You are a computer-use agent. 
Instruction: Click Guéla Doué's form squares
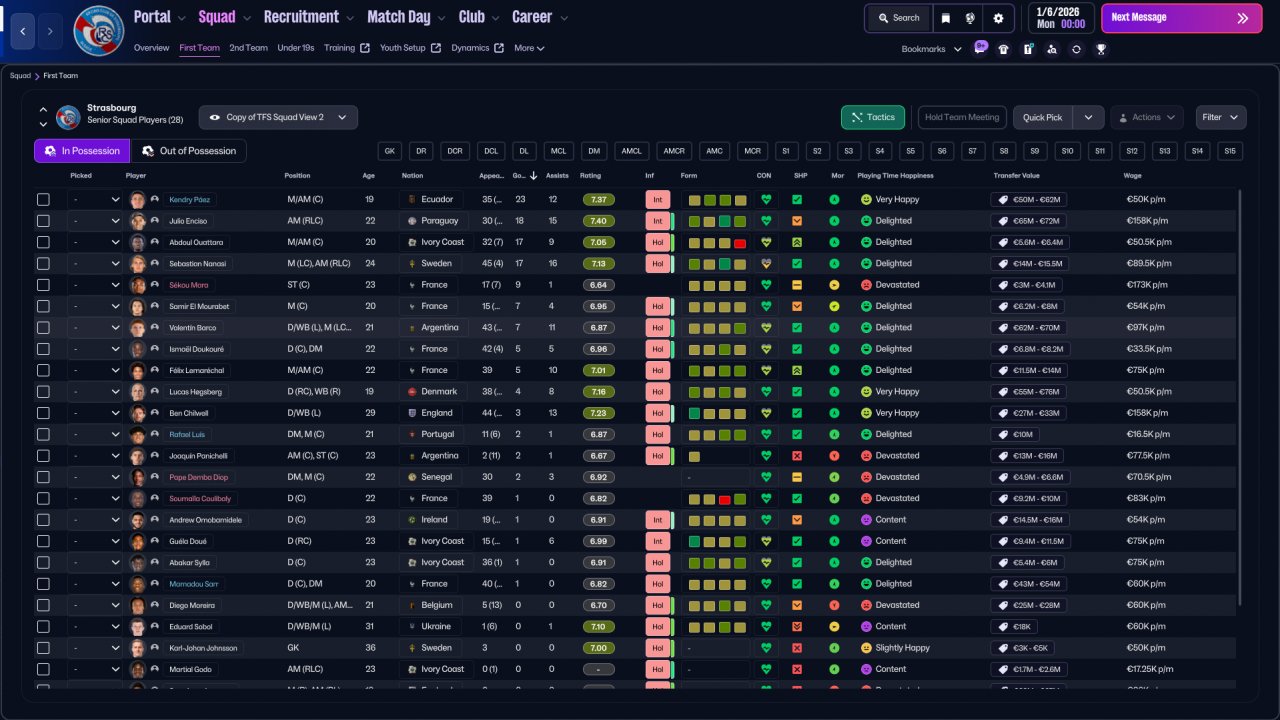[x=717, y=541]
